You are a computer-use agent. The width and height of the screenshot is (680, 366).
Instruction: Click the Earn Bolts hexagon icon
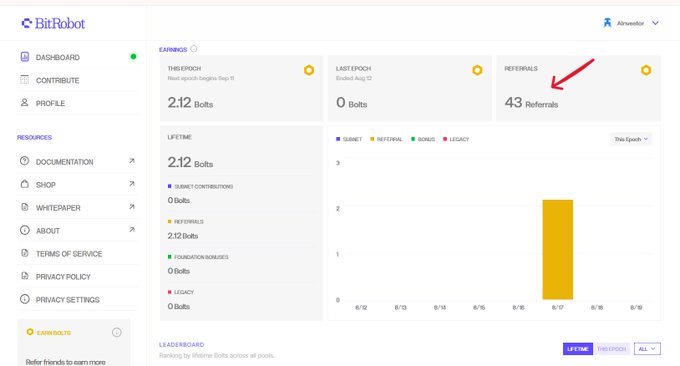pos(30,332)
